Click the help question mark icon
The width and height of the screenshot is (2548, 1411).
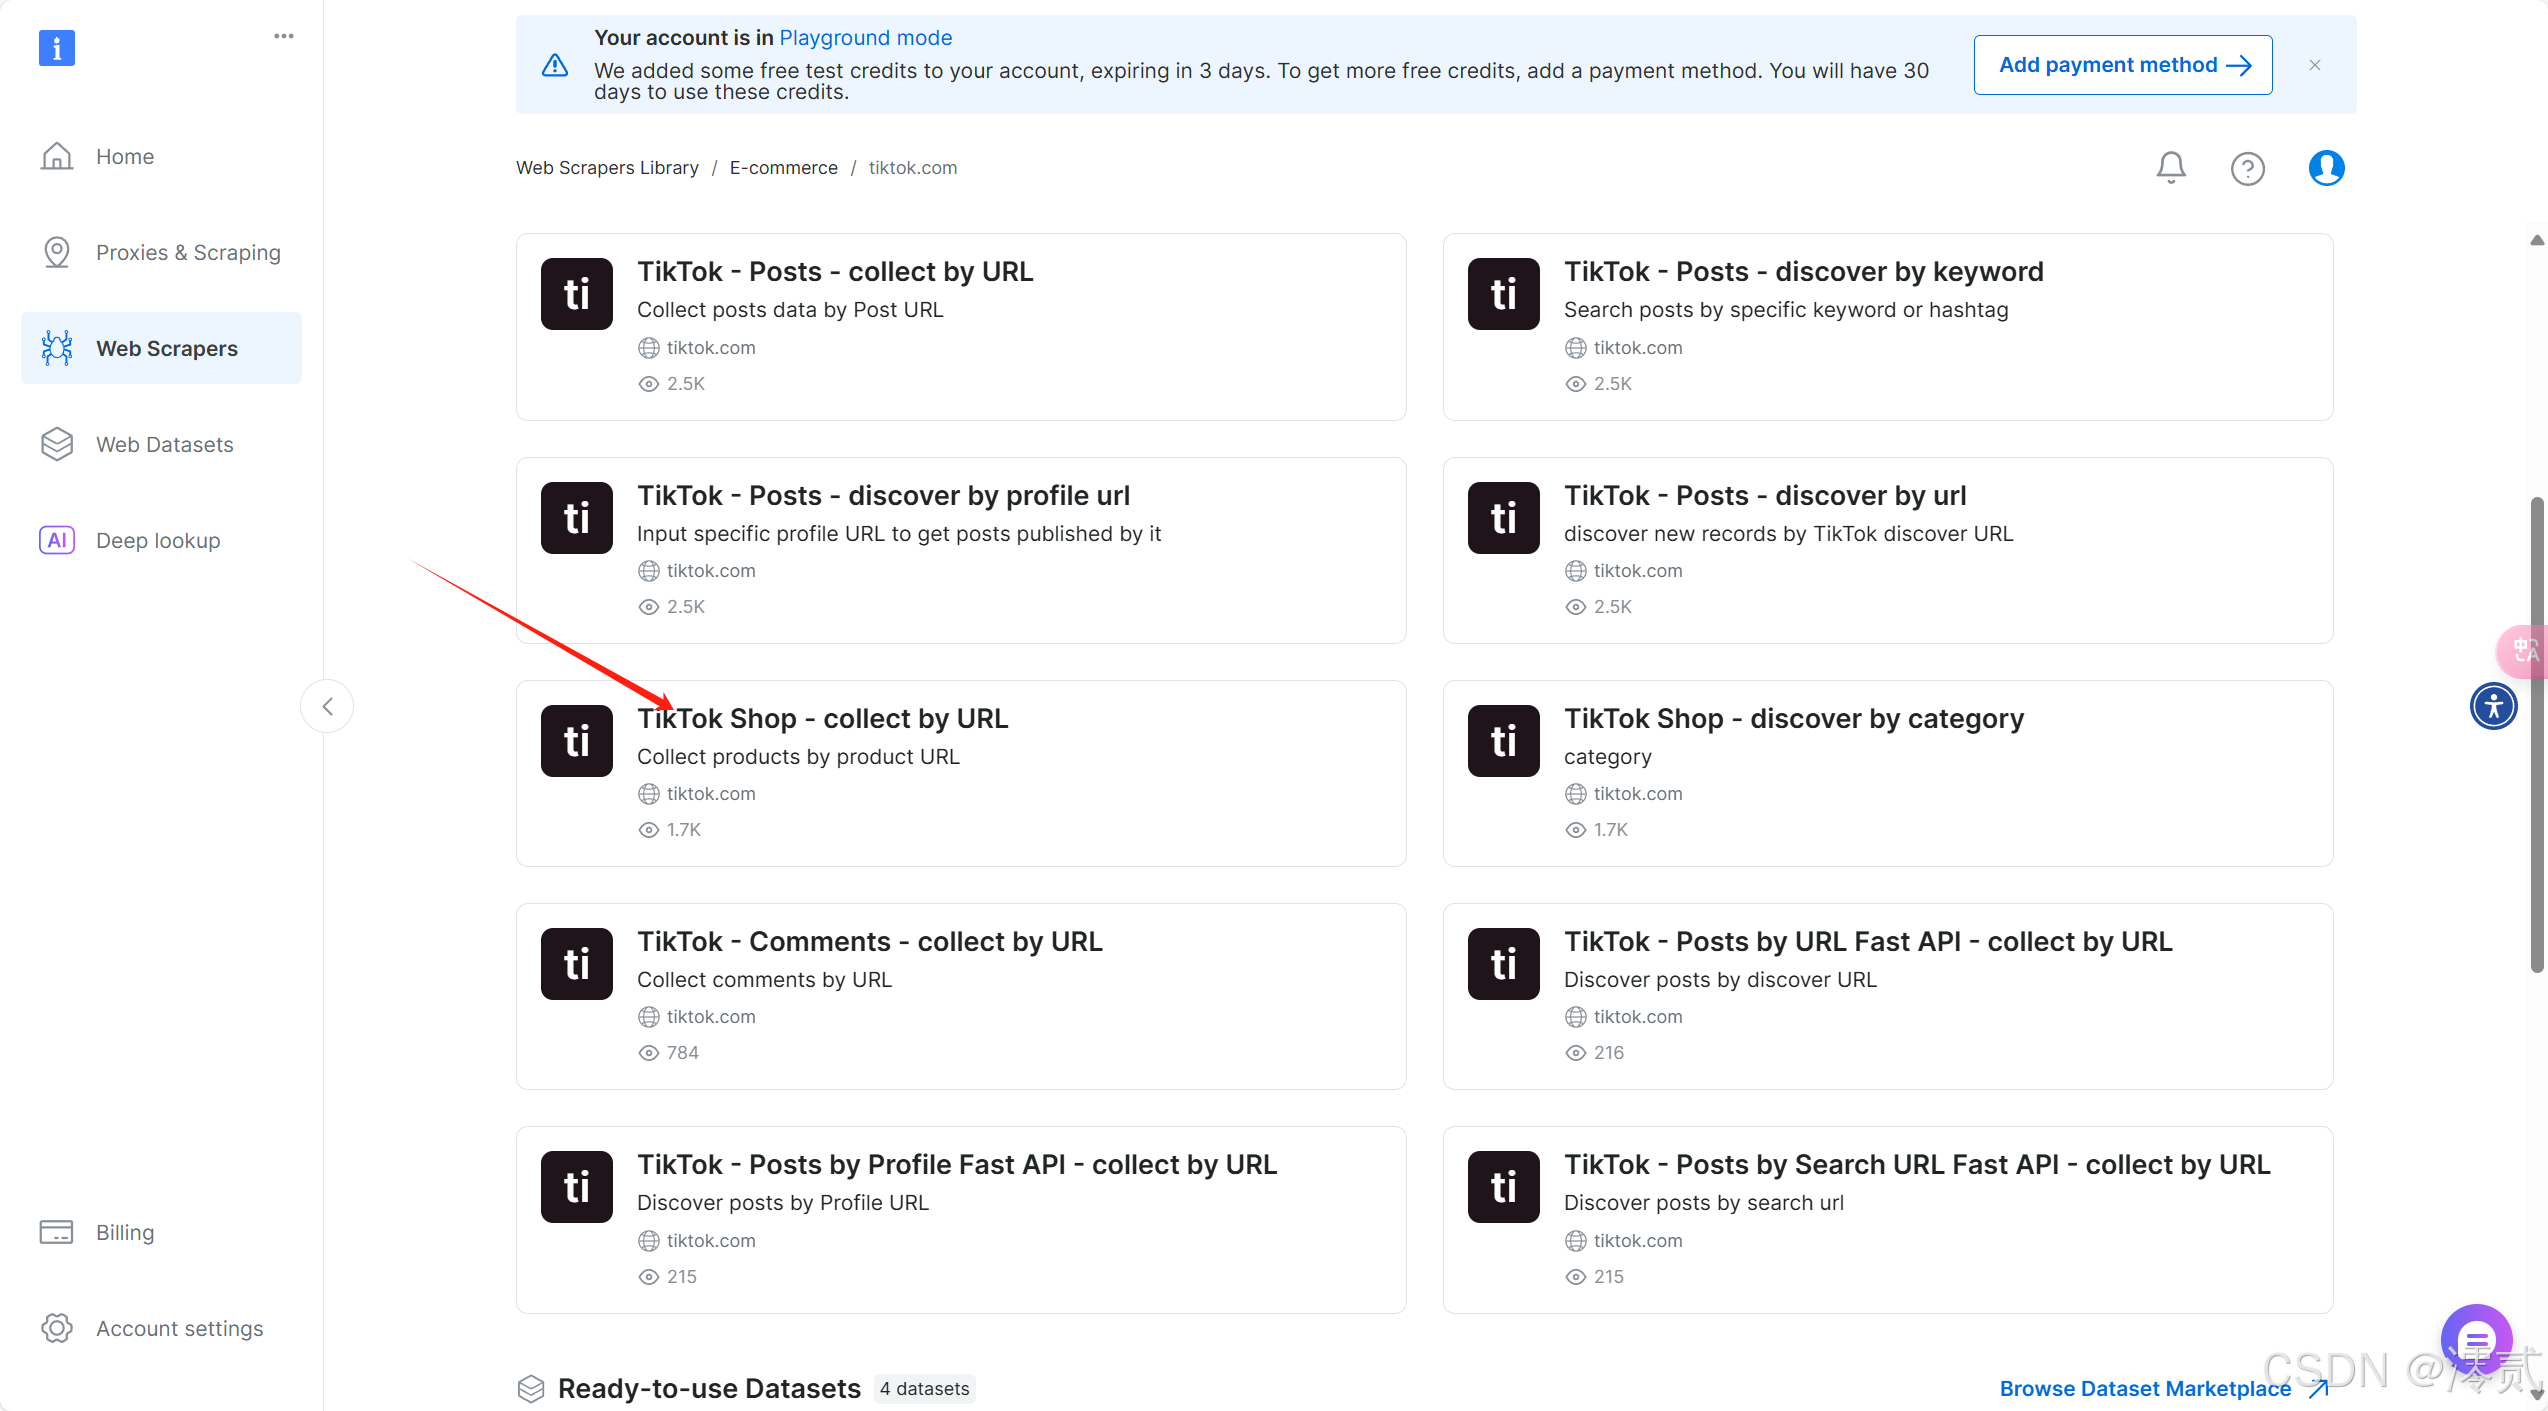(2247, 168)
